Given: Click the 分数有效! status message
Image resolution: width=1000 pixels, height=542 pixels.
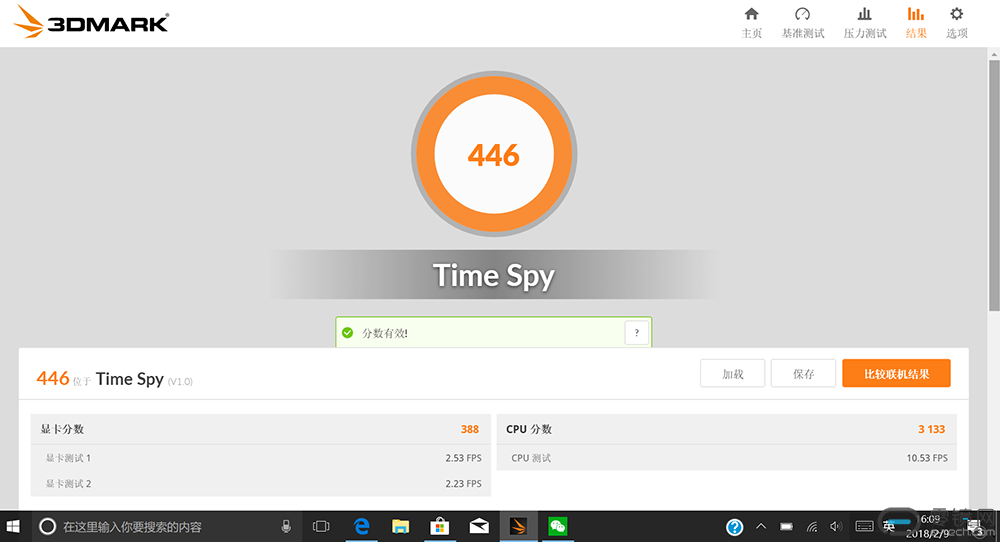Looking at the screenshot, I should [385, 333].
